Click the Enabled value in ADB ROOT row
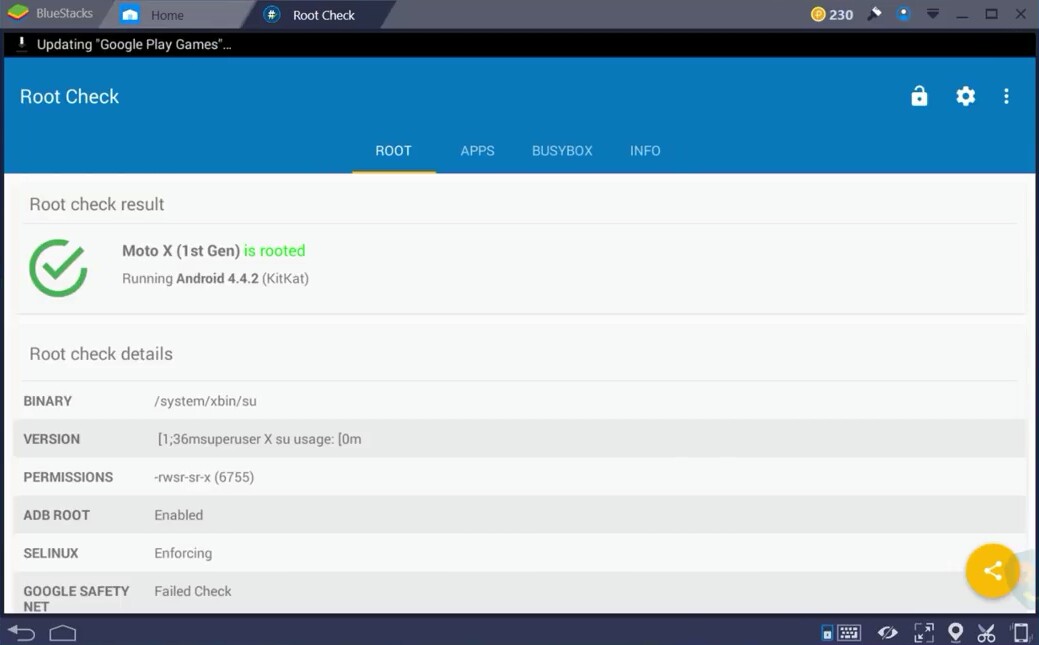The image size is (1039, 645). click(179, 515)
